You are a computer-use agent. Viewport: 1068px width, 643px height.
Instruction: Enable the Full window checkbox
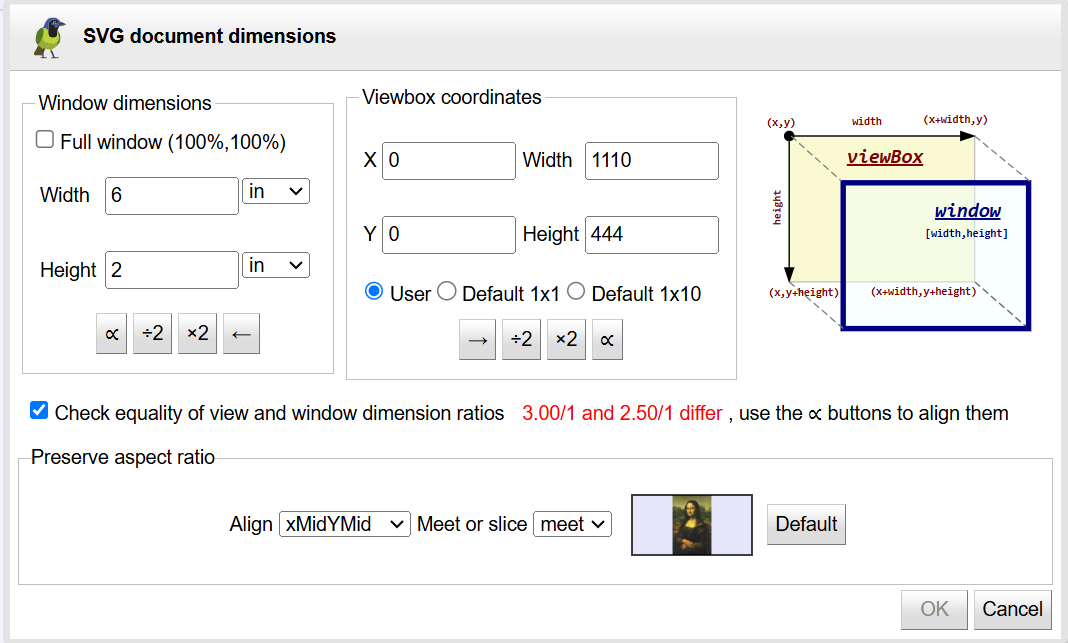point(45,141)
